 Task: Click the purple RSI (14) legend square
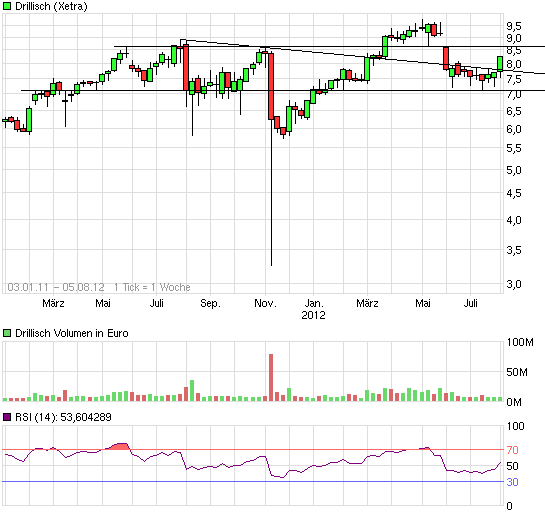click(7, 417)
